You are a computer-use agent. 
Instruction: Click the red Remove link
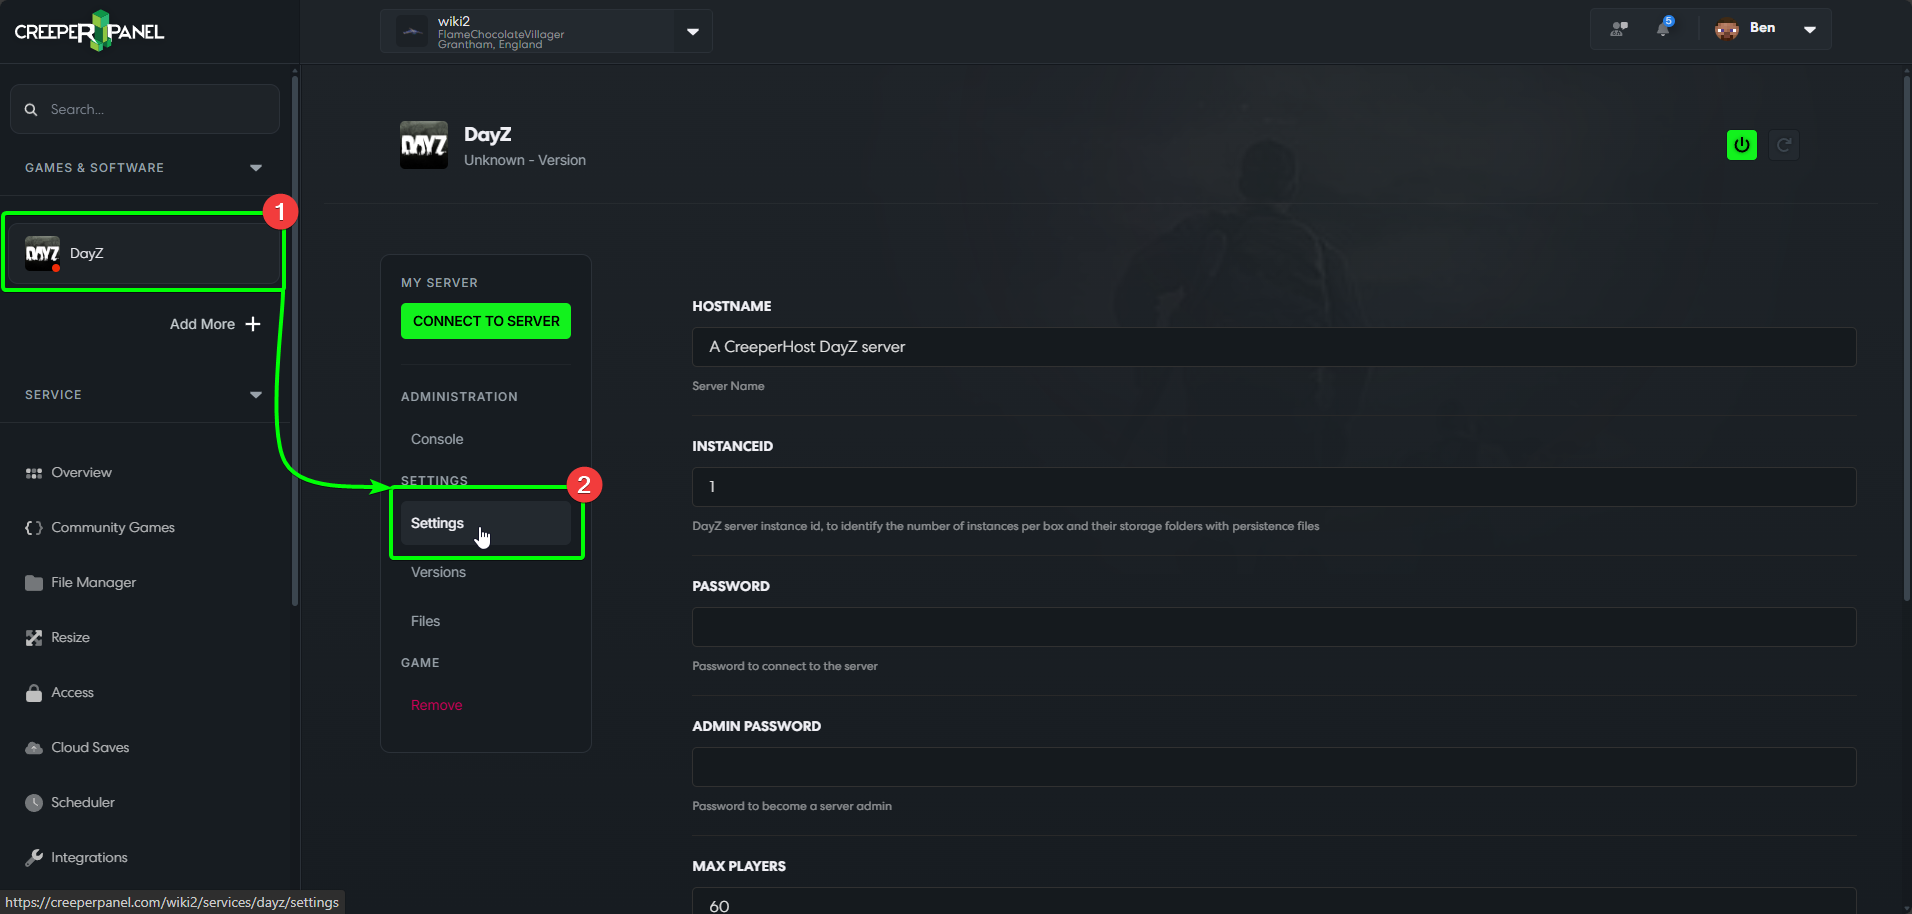pyautogui.click(x=436, y=706)
